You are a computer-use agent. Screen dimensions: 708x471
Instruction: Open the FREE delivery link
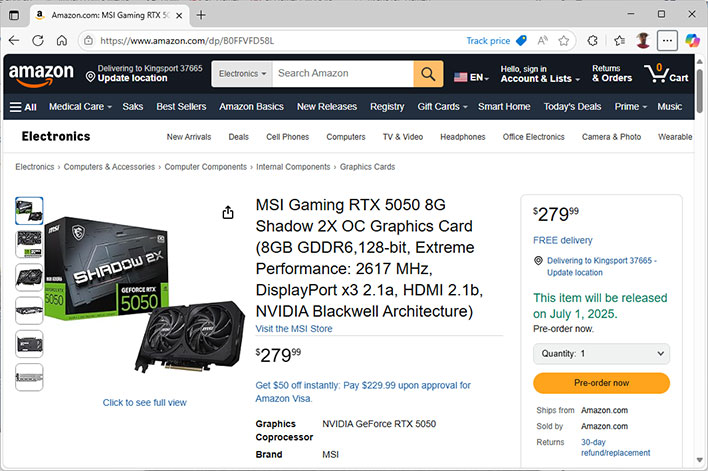(563, 240)
